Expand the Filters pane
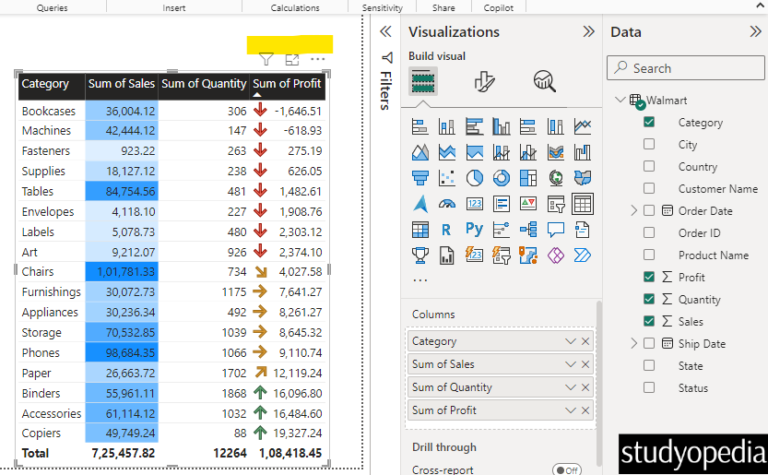 [x=386, y=32]
